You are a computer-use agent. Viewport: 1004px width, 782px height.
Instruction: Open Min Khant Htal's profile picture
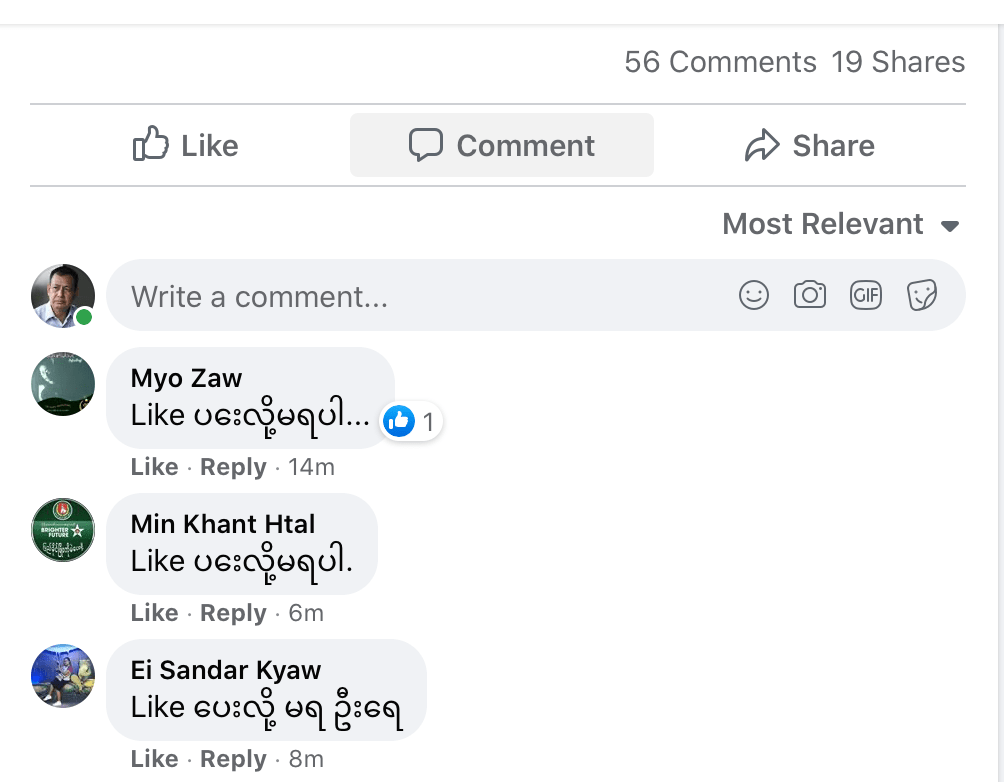63,529
